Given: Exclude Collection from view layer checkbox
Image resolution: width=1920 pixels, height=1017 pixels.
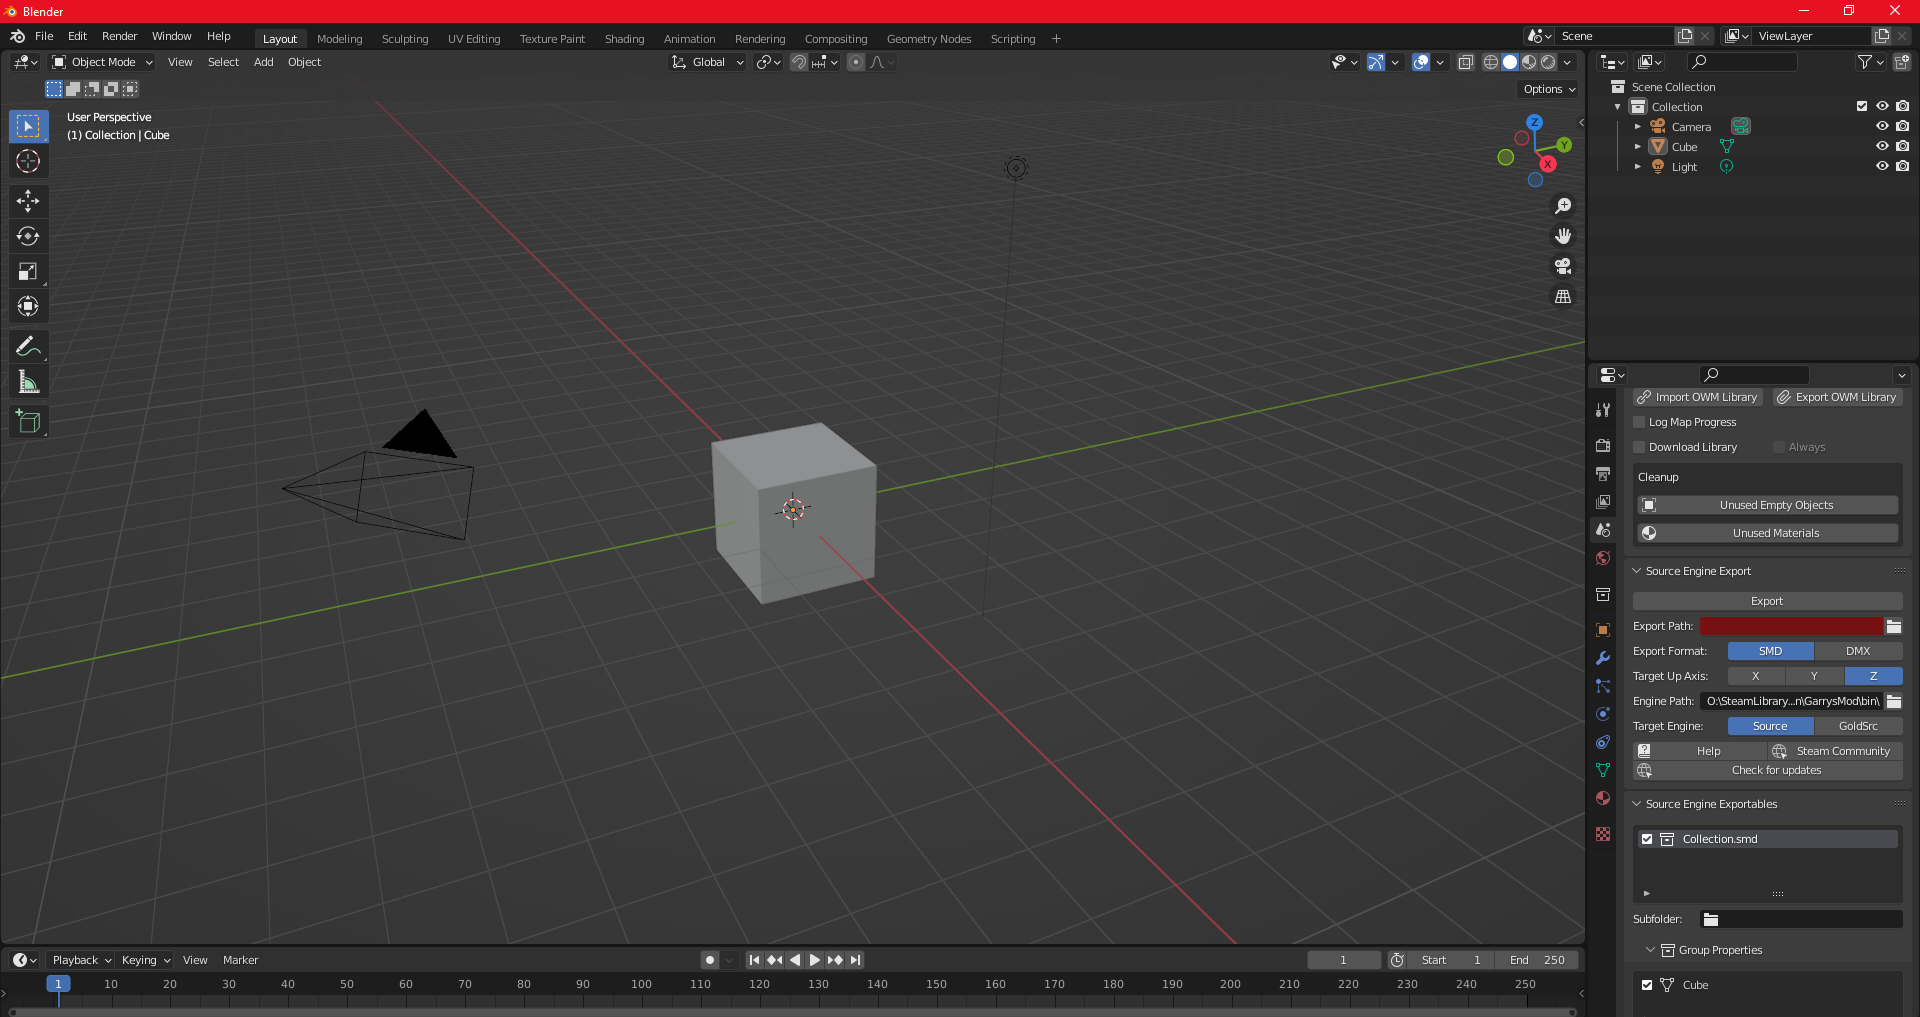Looking at the screenshot, I should tap(1862, 106).
